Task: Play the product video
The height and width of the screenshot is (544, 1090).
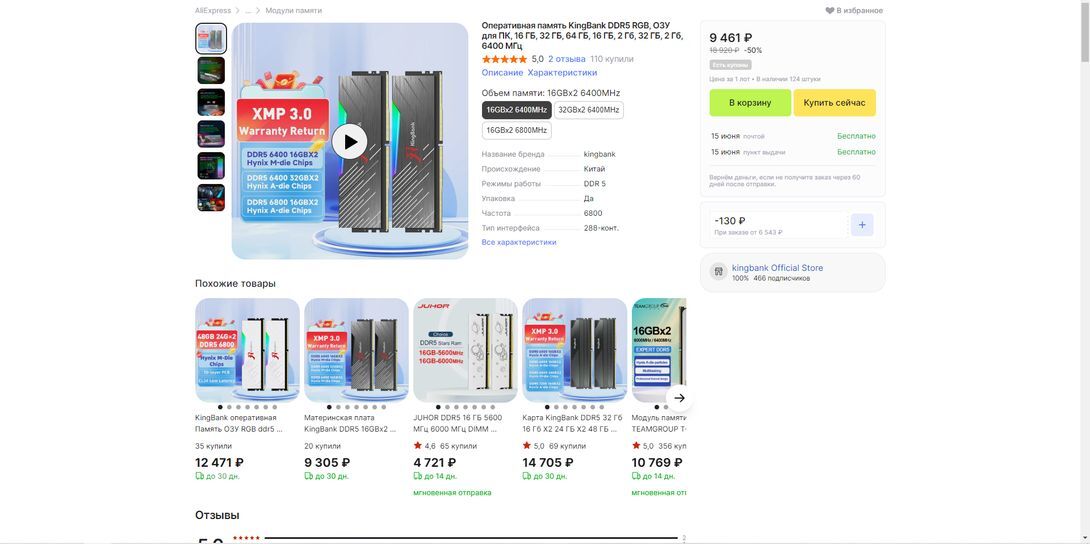Action: [x=349, y=142]
